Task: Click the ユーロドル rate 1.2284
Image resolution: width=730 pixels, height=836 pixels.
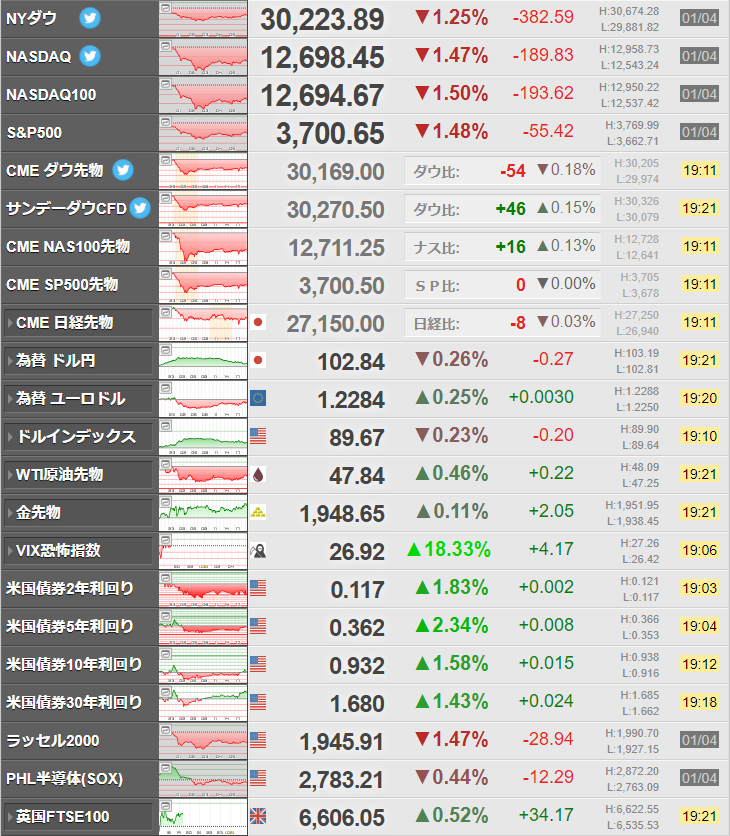Action: [x=351, y=400]
